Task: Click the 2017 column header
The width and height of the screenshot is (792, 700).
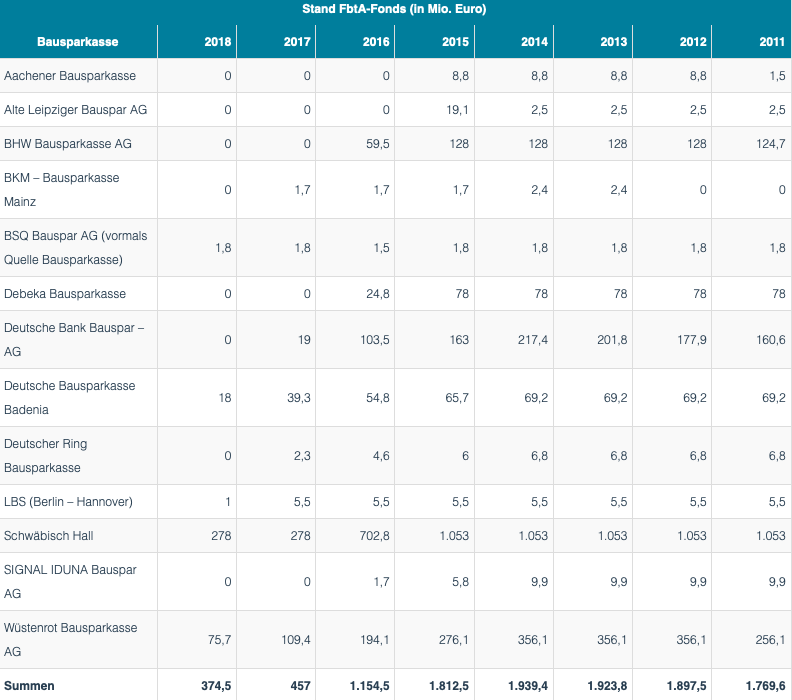Action: click(x=297, y=42)
